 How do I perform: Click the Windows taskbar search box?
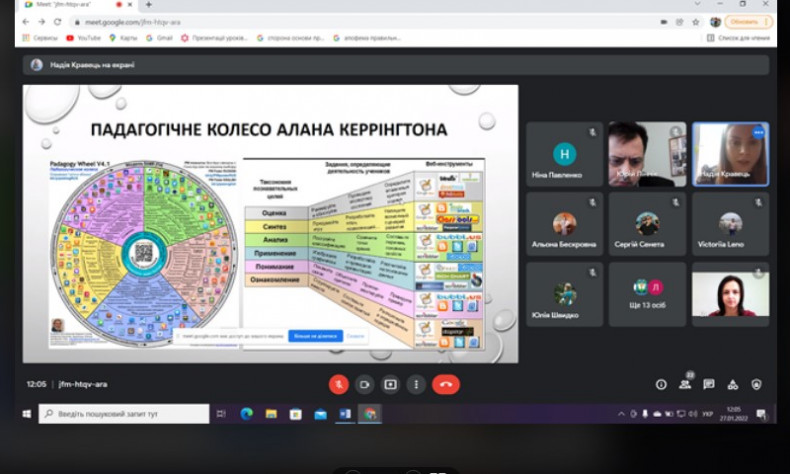(x=124, y=414)
